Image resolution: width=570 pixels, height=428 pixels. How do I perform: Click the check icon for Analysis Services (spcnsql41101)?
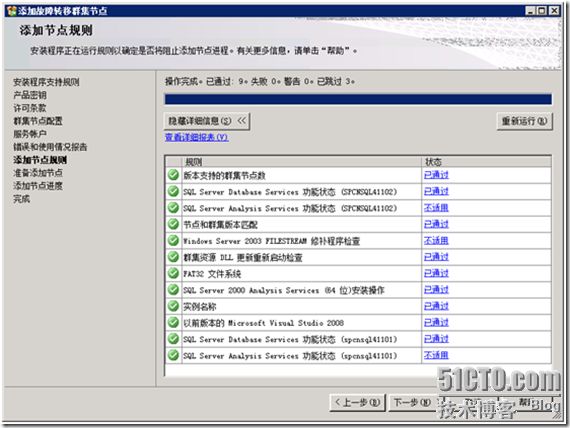pos(173,355)
